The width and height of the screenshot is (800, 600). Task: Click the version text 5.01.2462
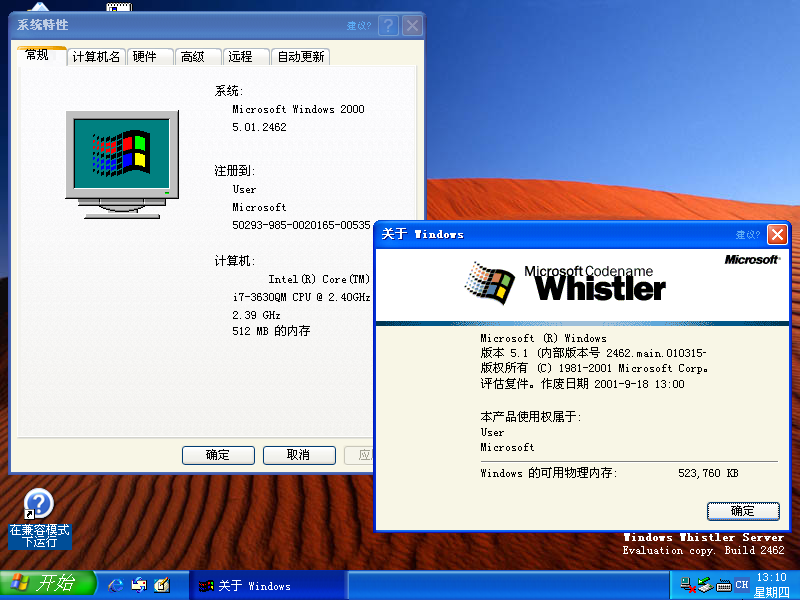point(259,127)
